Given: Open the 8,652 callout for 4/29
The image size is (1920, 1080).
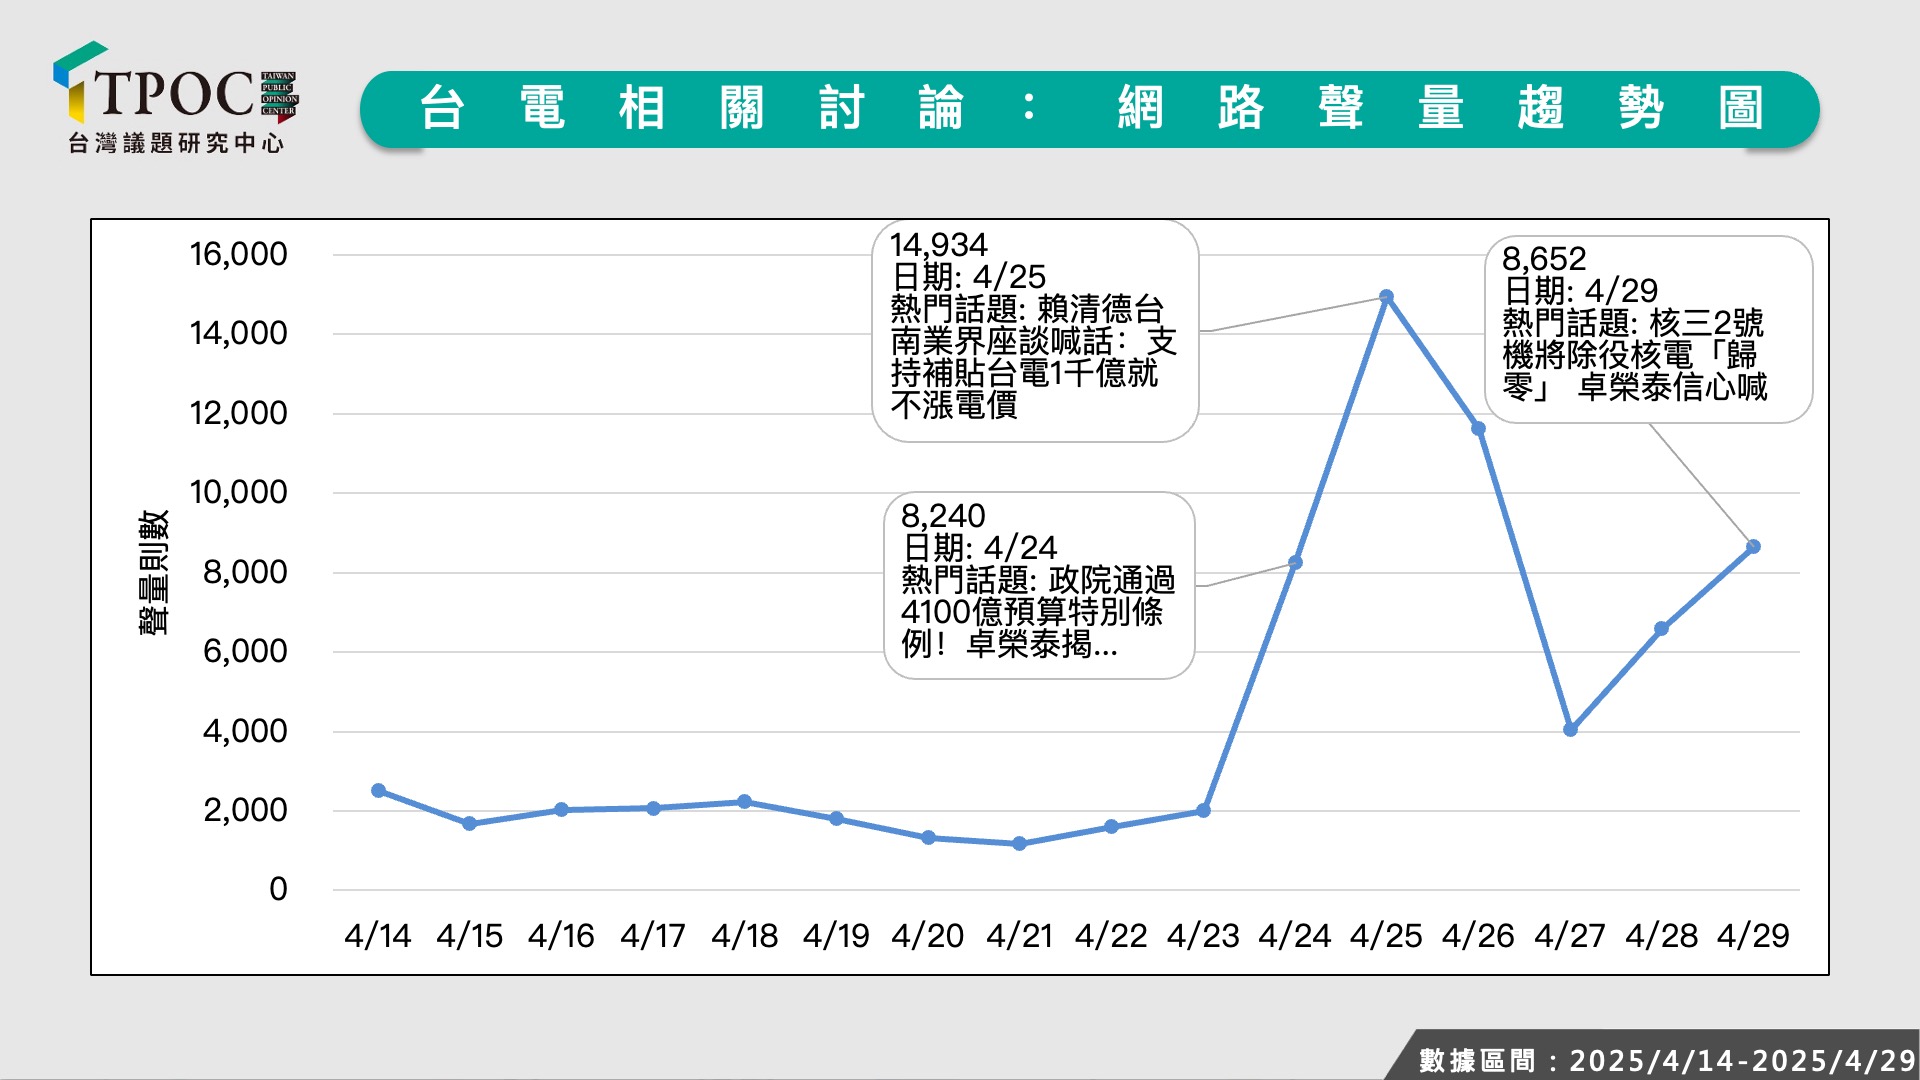Looking at the screenshot, I should point(1648,328).
